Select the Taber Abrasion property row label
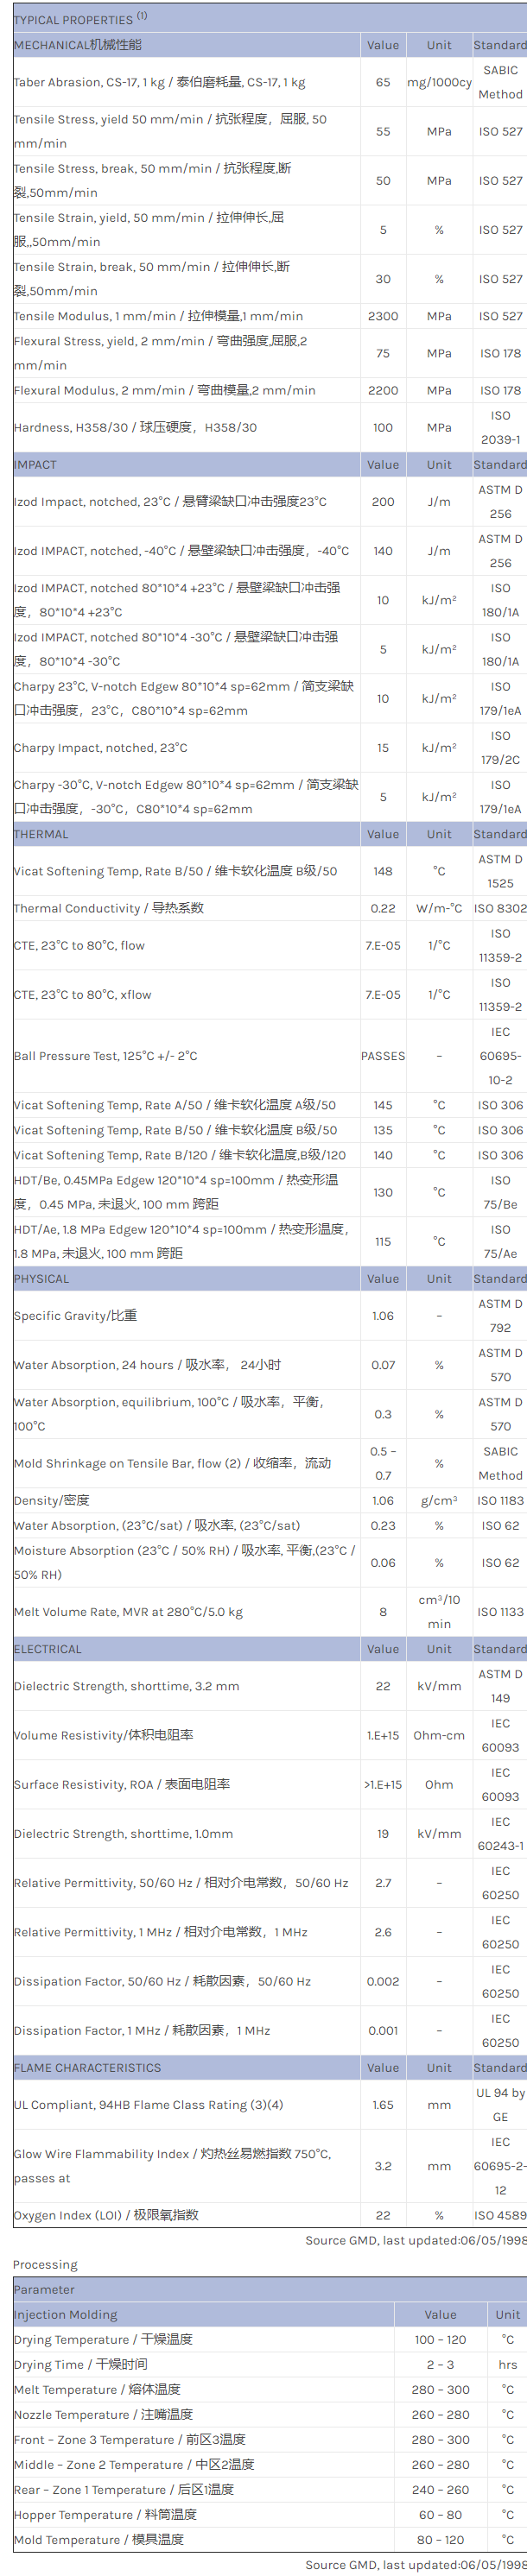This screenshot has height=2576, width=527. (159, 83)
